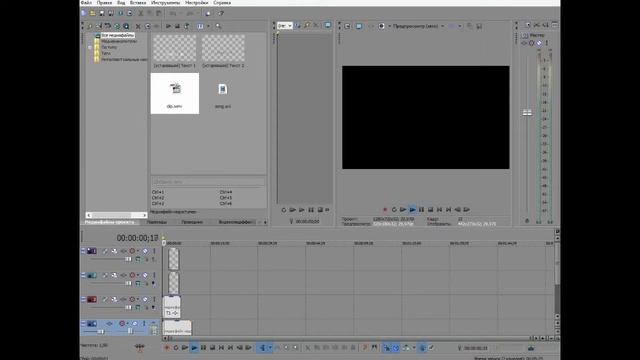Open the media Views dropdown arrow
This screenshot has width=640, height=360.
pyautogui.click(x=208, y=26)
